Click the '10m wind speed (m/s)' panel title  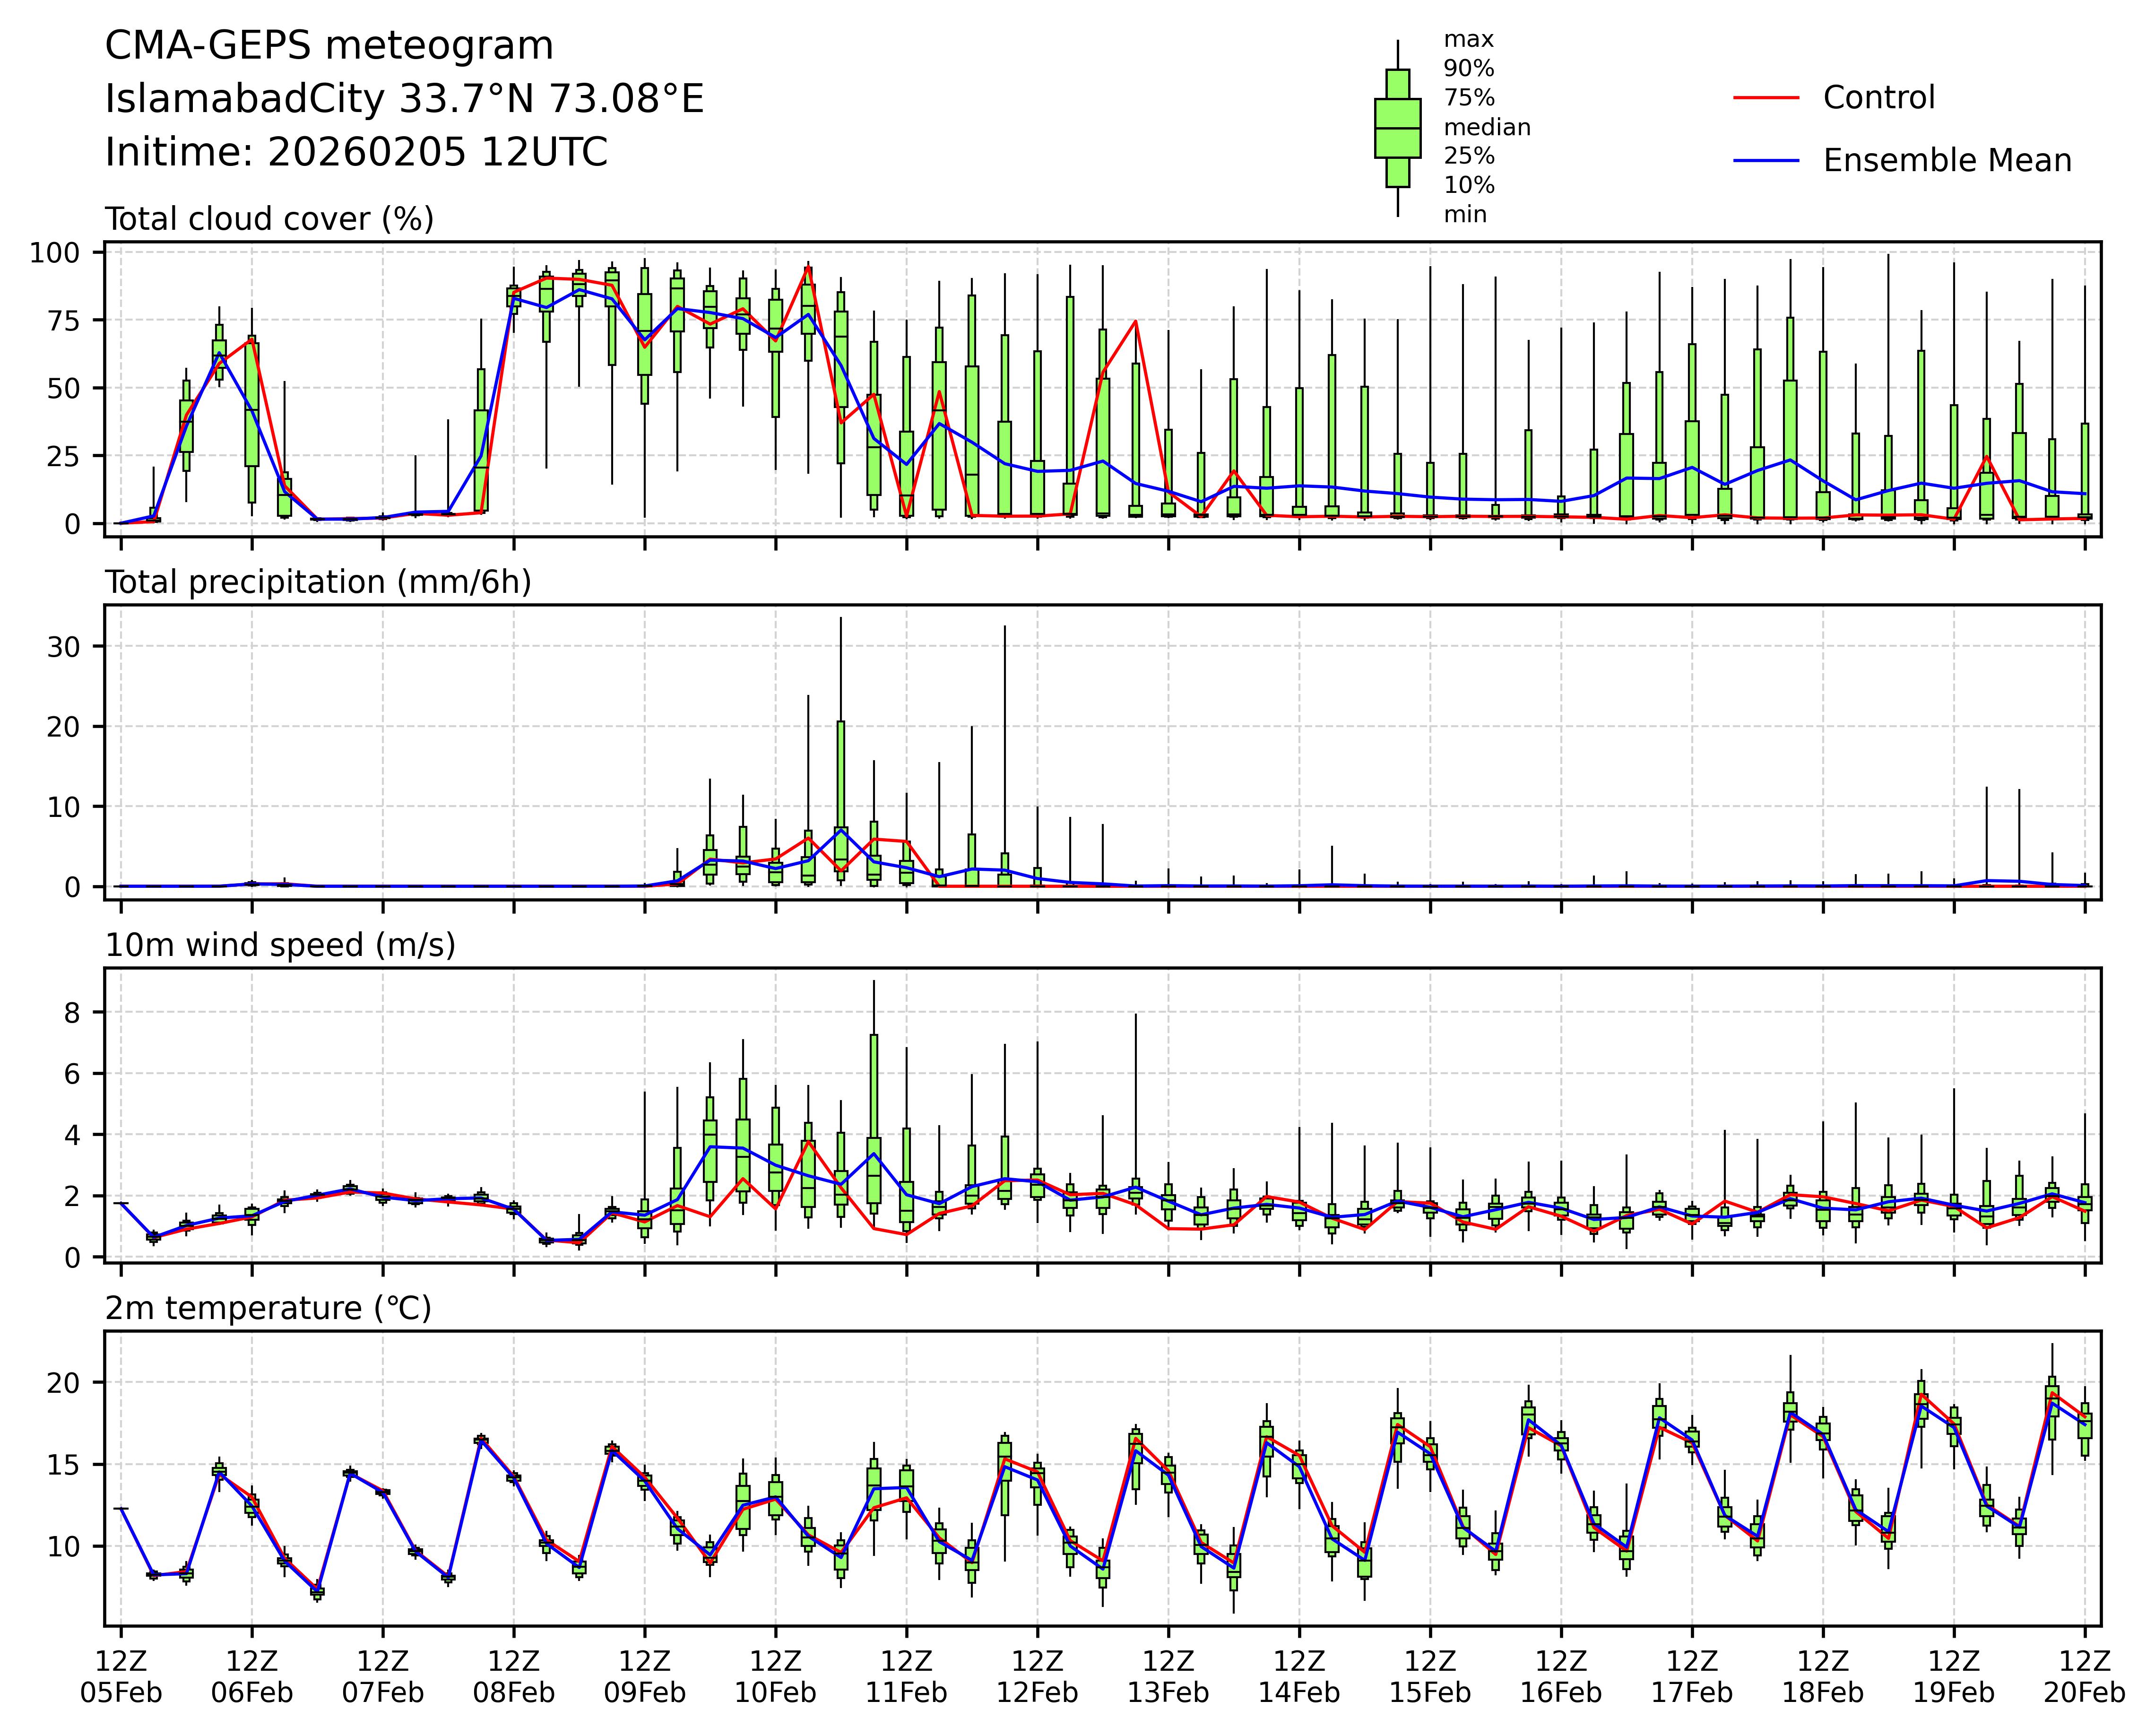click(280, 945)
